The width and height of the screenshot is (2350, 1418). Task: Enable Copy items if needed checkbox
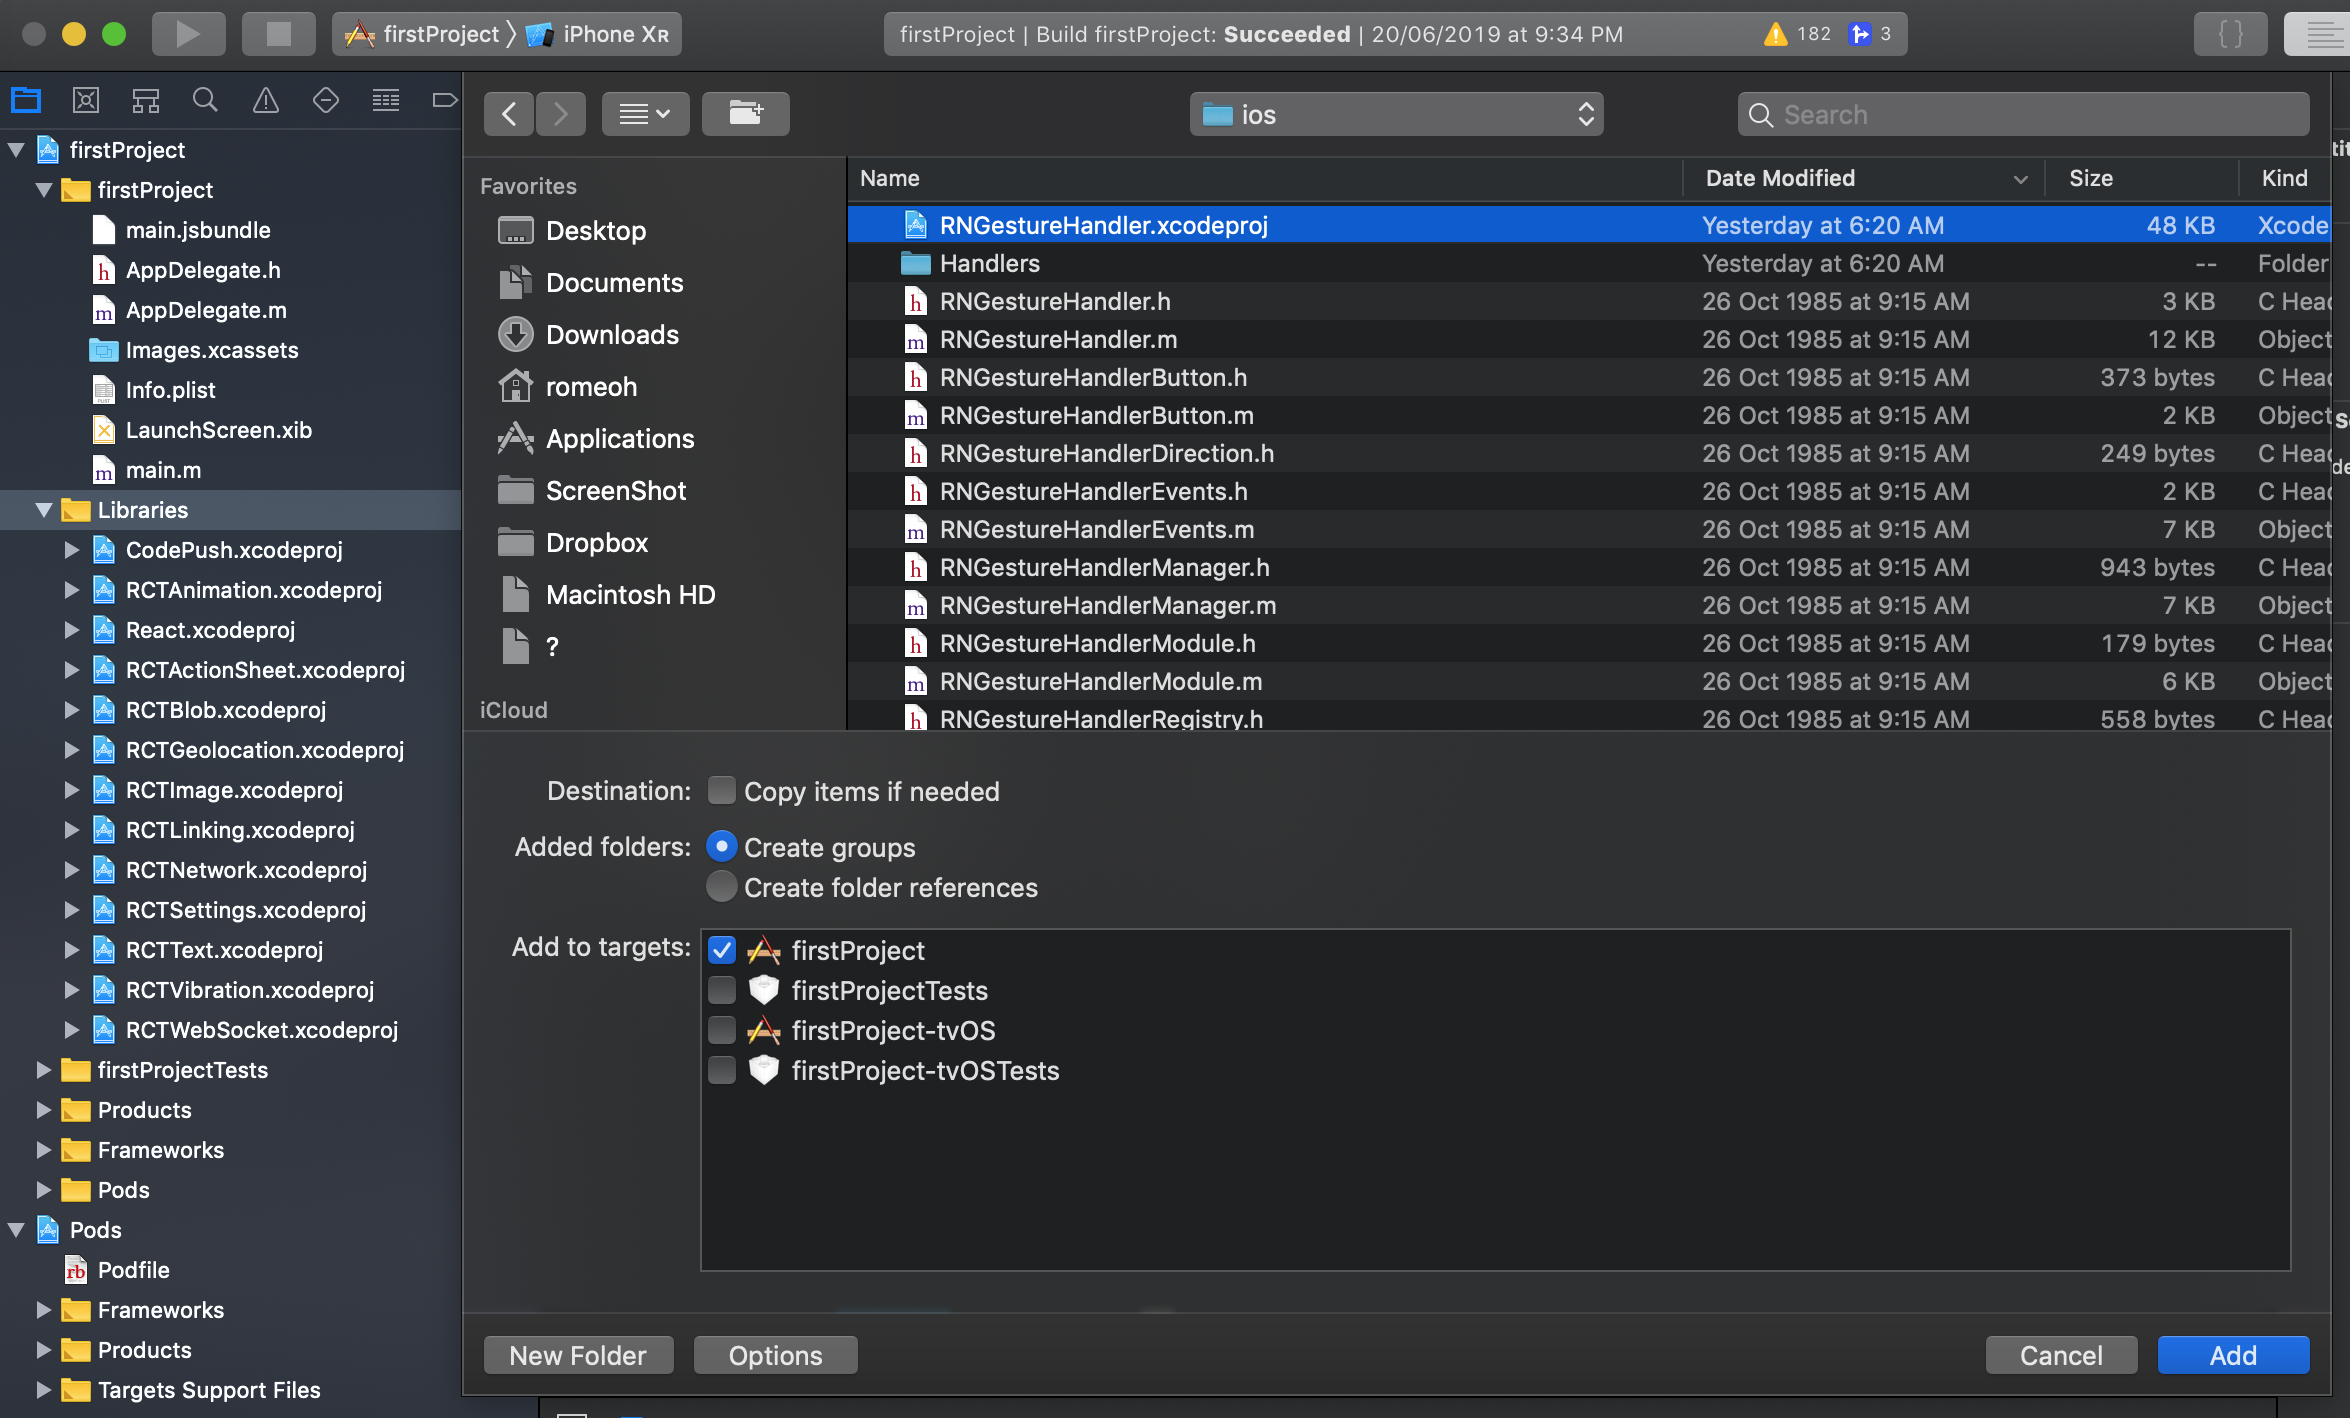(x=721, y=791)
